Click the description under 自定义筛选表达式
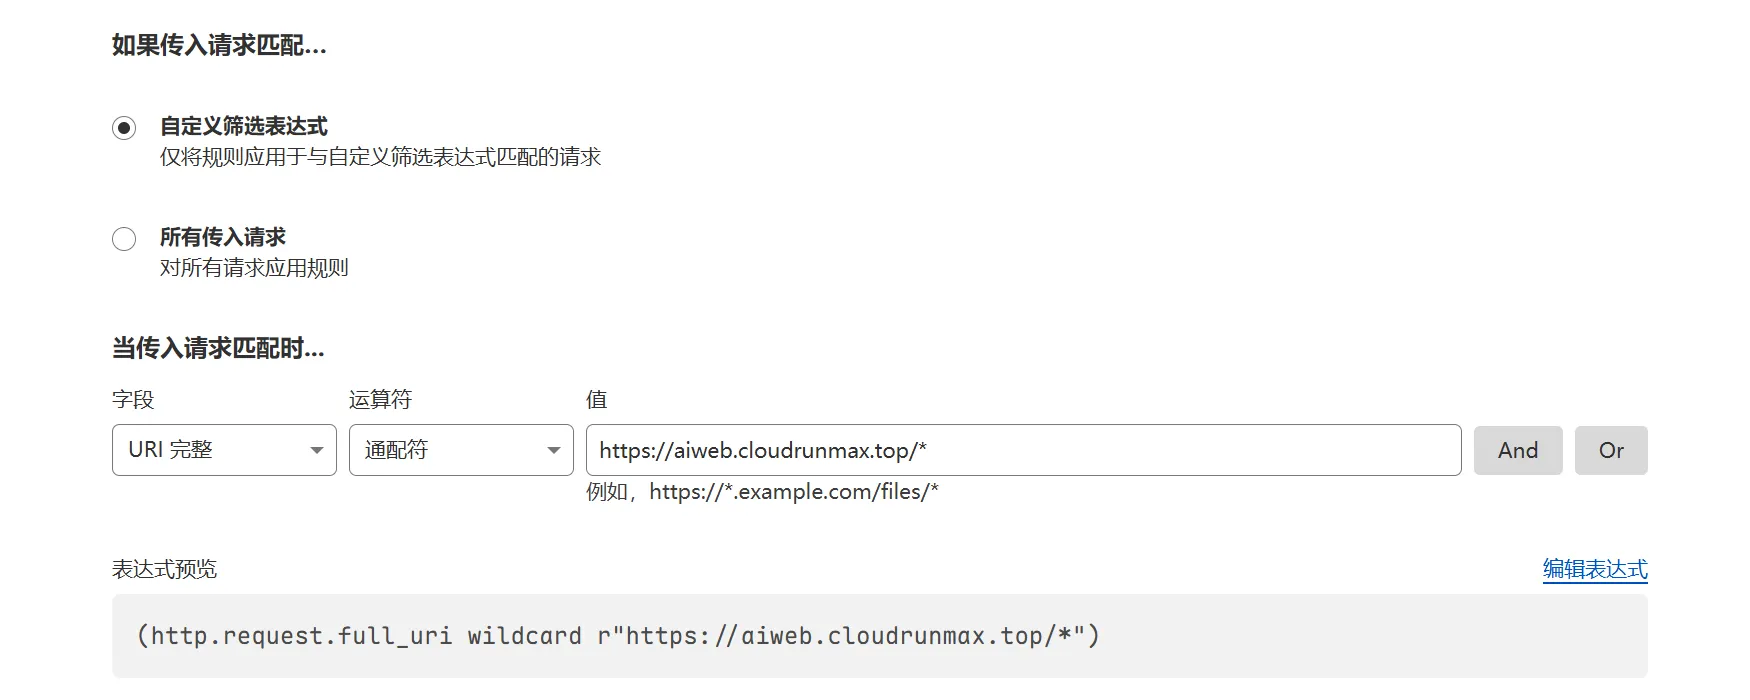 381,156
